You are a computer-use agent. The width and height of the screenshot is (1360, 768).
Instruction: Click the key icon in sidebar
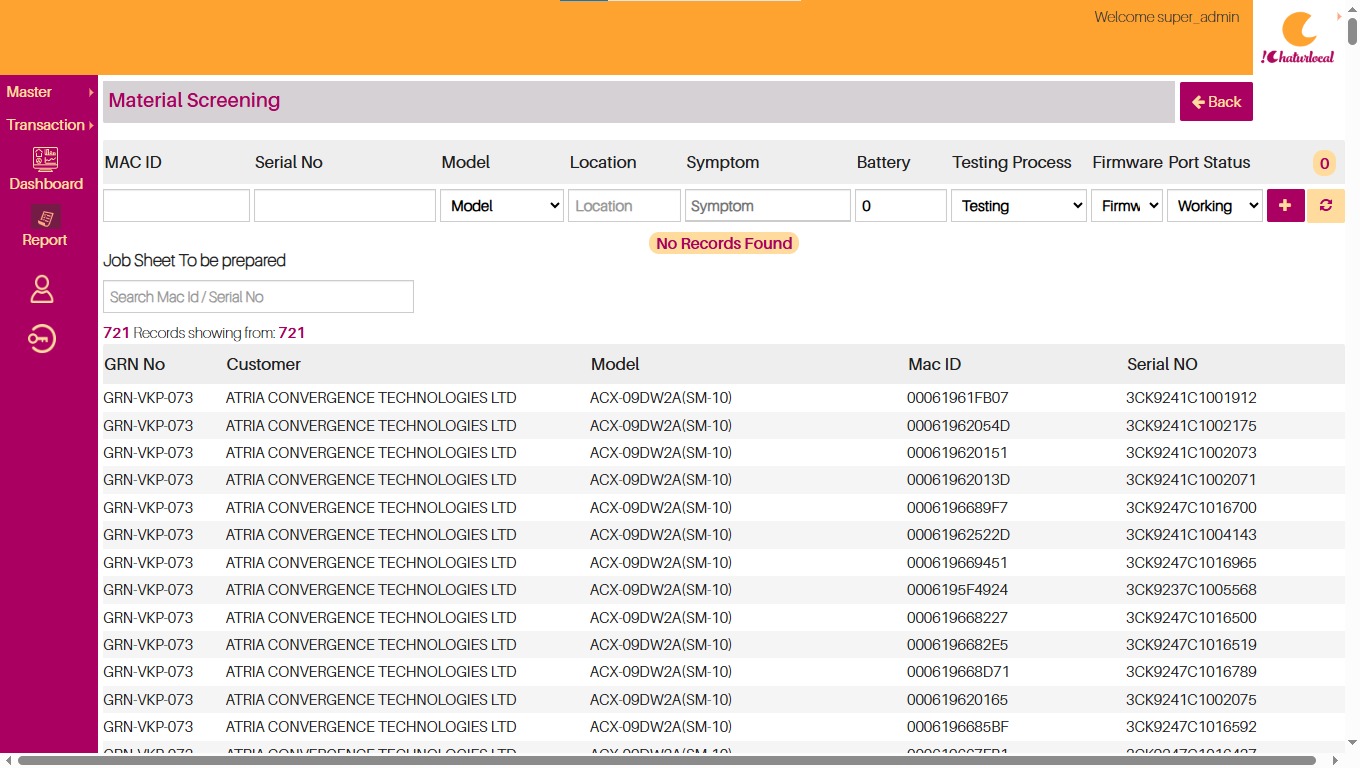[x=42, y=340]
